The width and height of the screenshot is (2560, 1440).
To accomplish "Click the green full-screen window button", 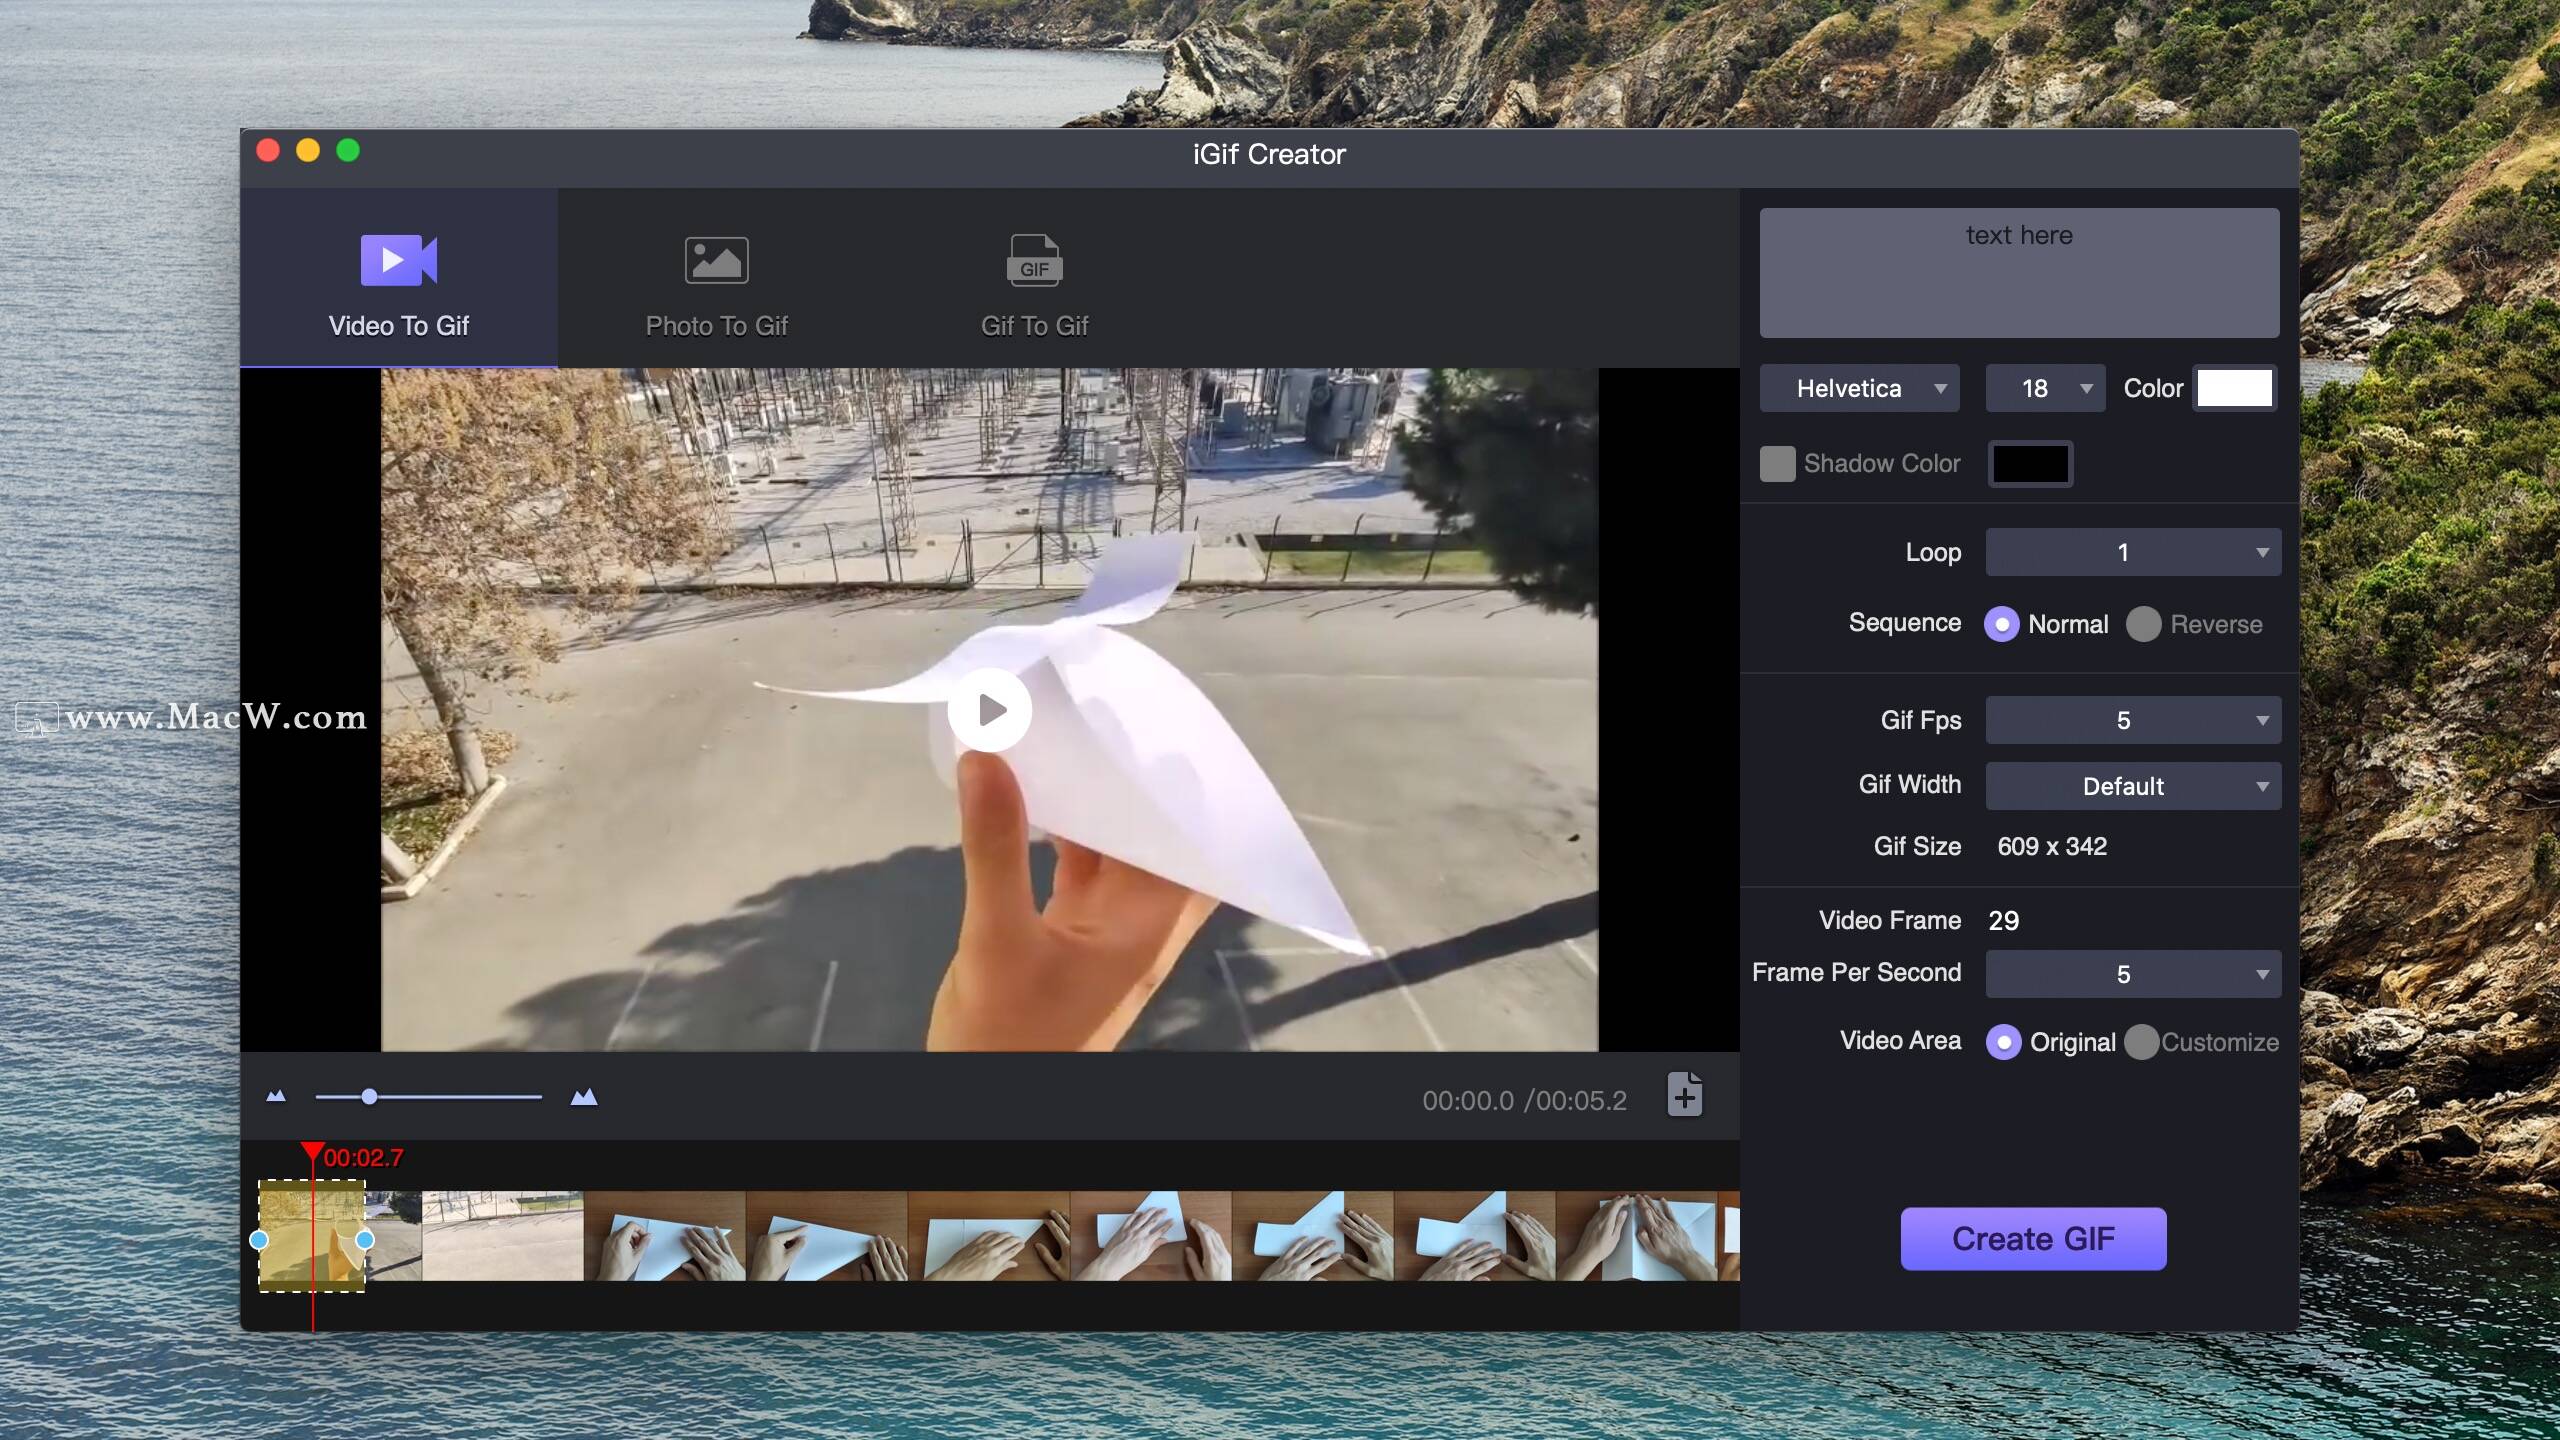I will [x=348, y=150].
